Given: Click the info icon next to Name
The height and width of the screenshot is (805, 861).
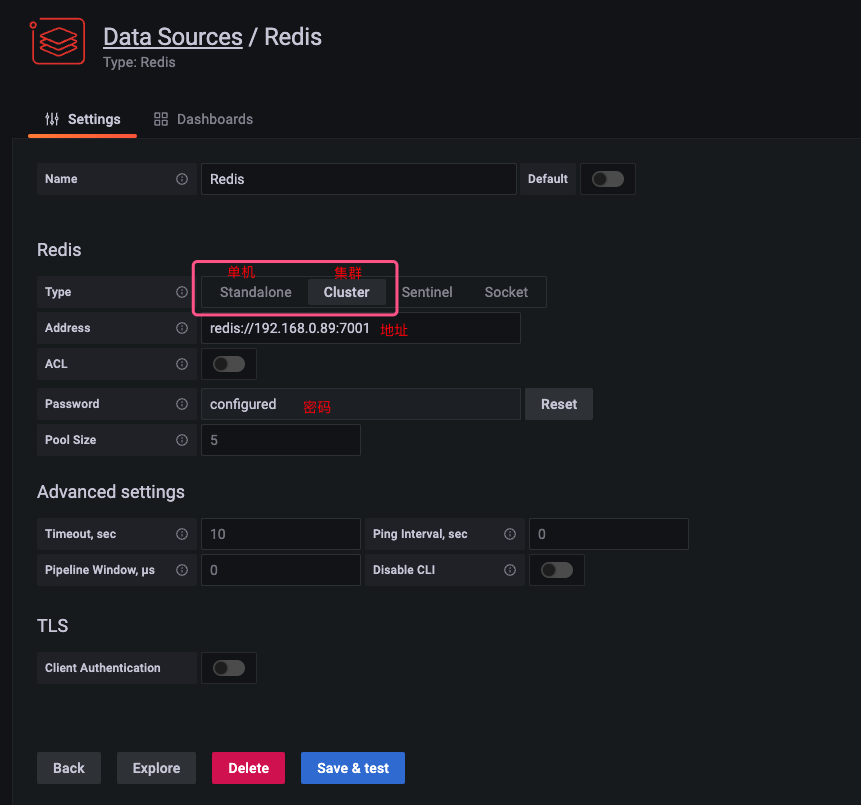Looking at the screenshot, I should click(x=182, y=179).
